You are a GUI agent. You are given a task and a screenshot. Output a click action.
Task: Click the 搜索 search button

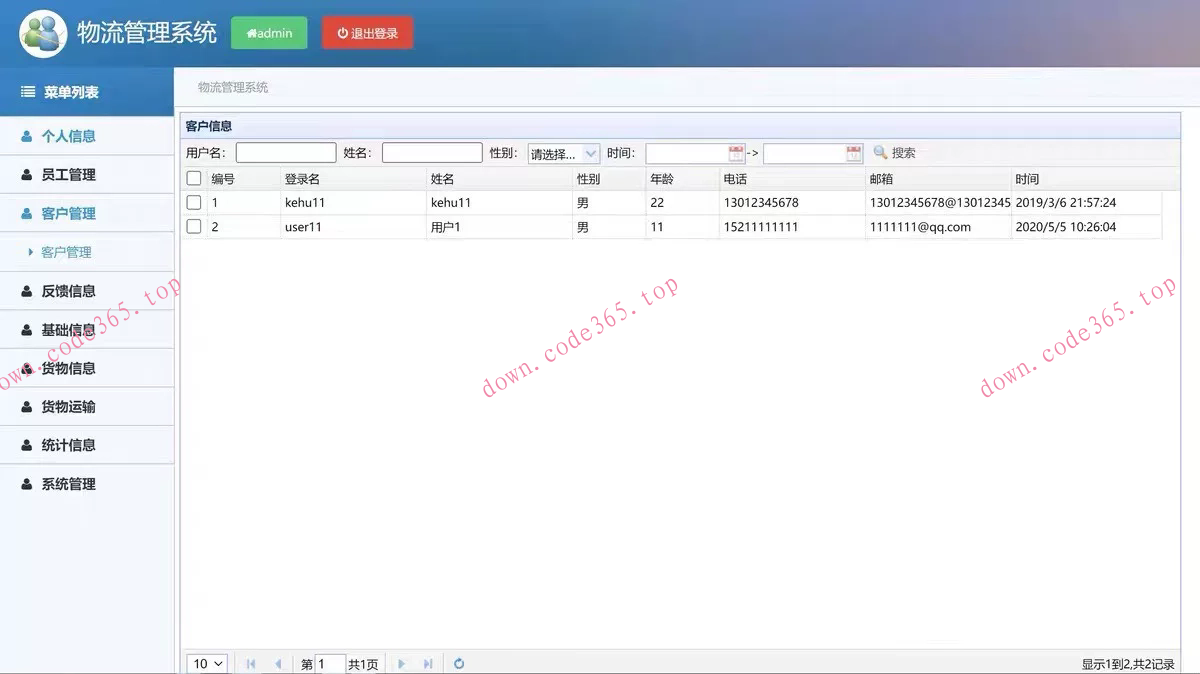(x=894, y=153)
